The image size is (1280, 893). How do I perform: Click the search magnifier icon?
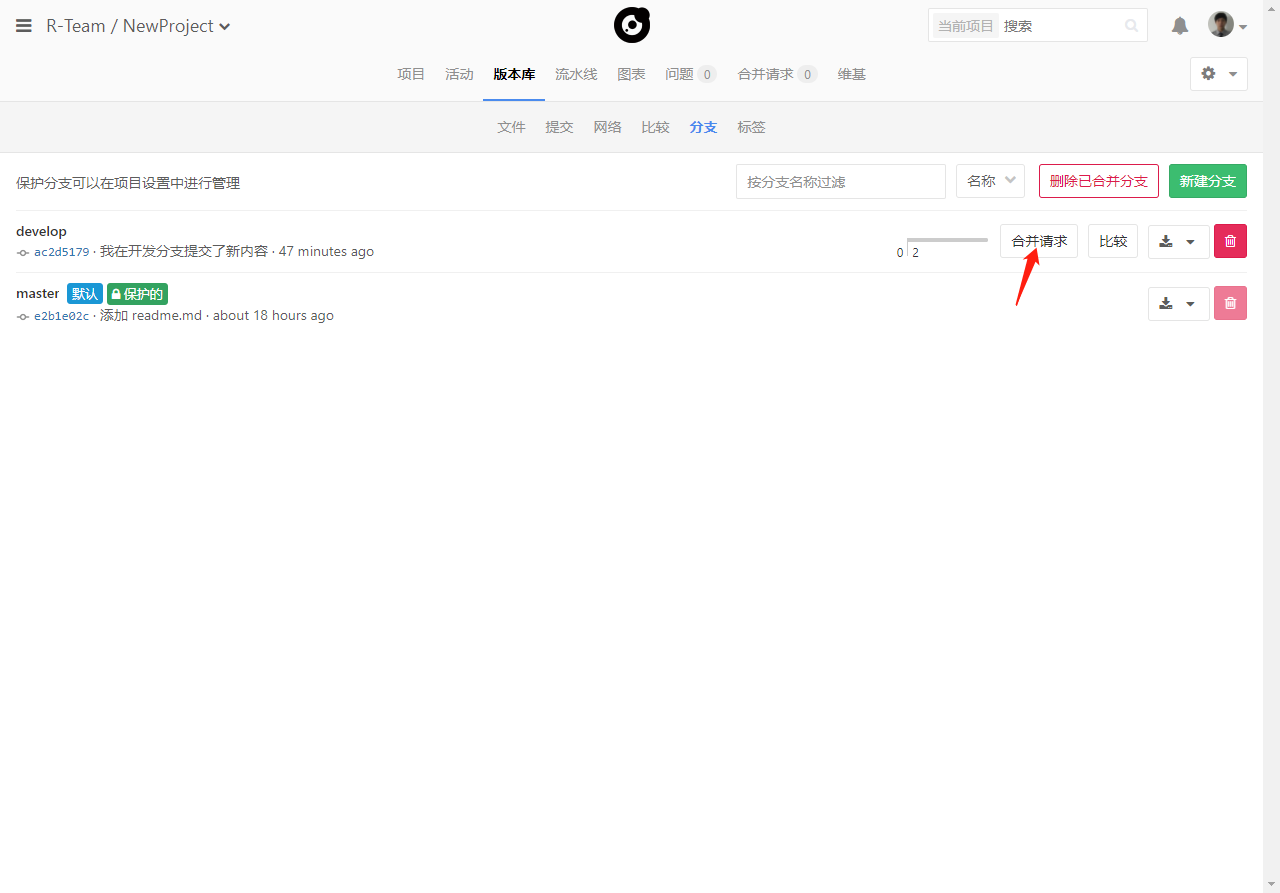[x=1131, y=26]
